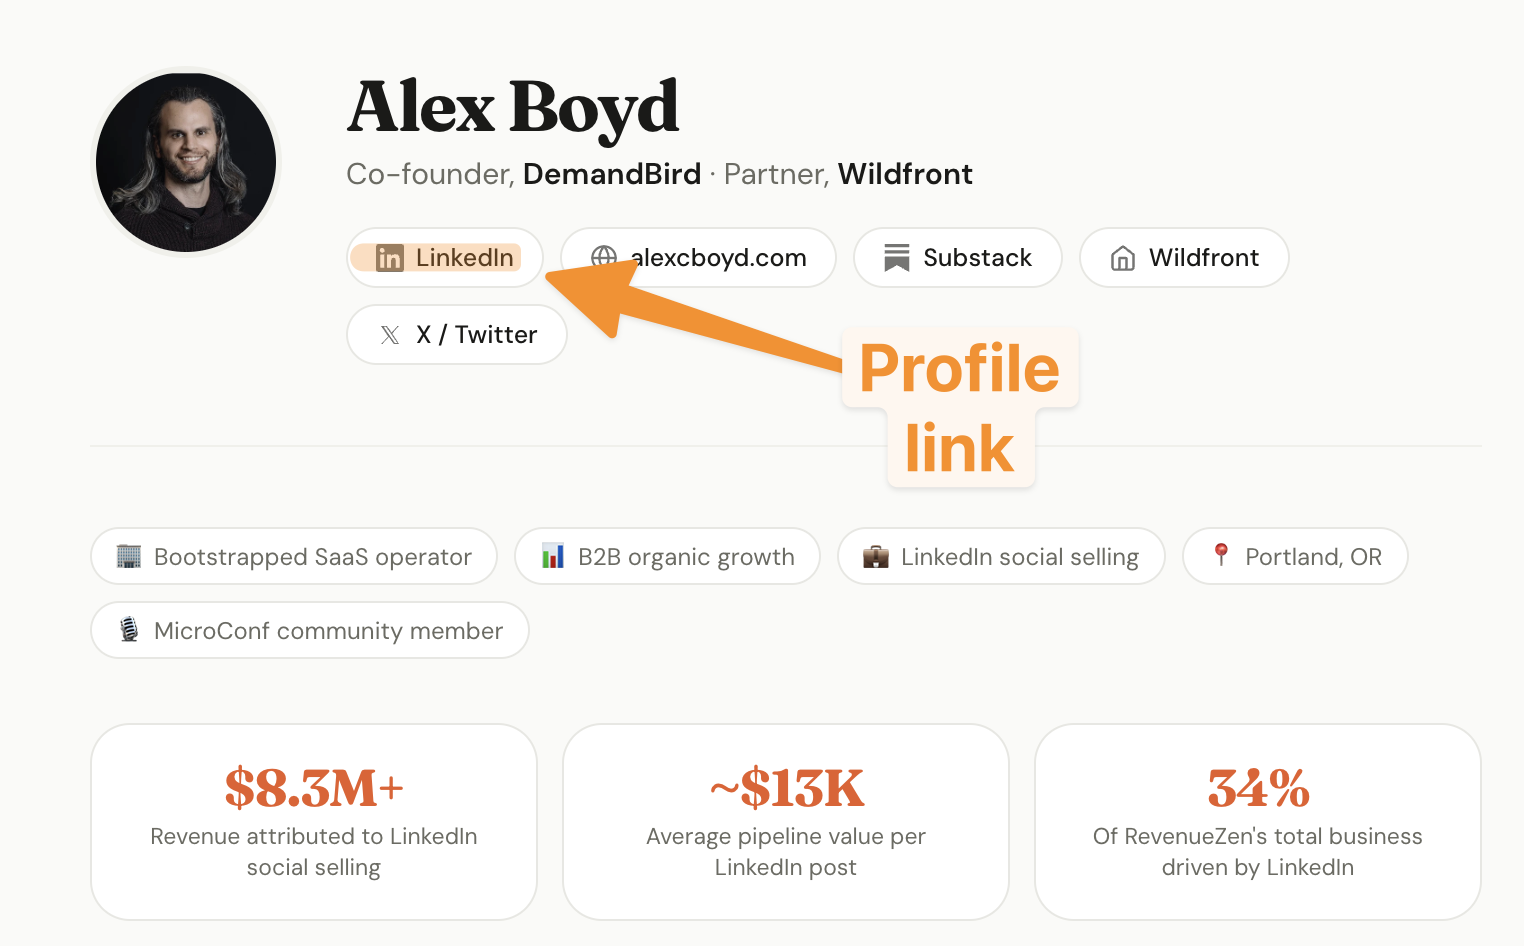Click the $8.3M+ revenue stat card
This screenshot has height=946, width=1524.
(313, 821)
